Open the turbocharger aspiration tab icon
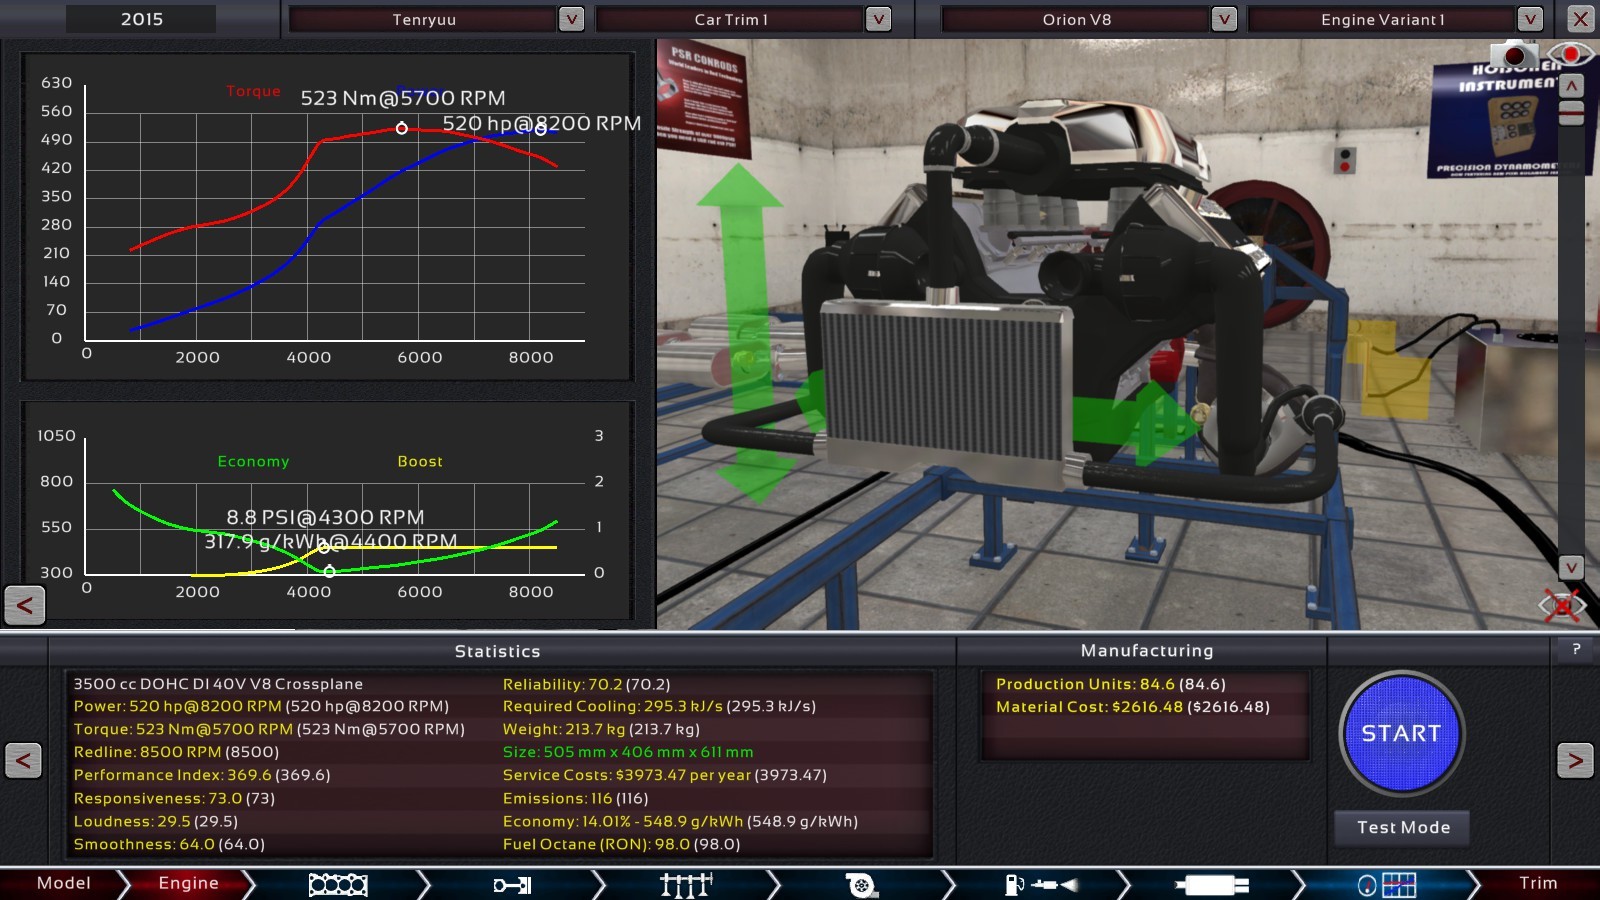The image size is (1600, 900). (861, 884)
